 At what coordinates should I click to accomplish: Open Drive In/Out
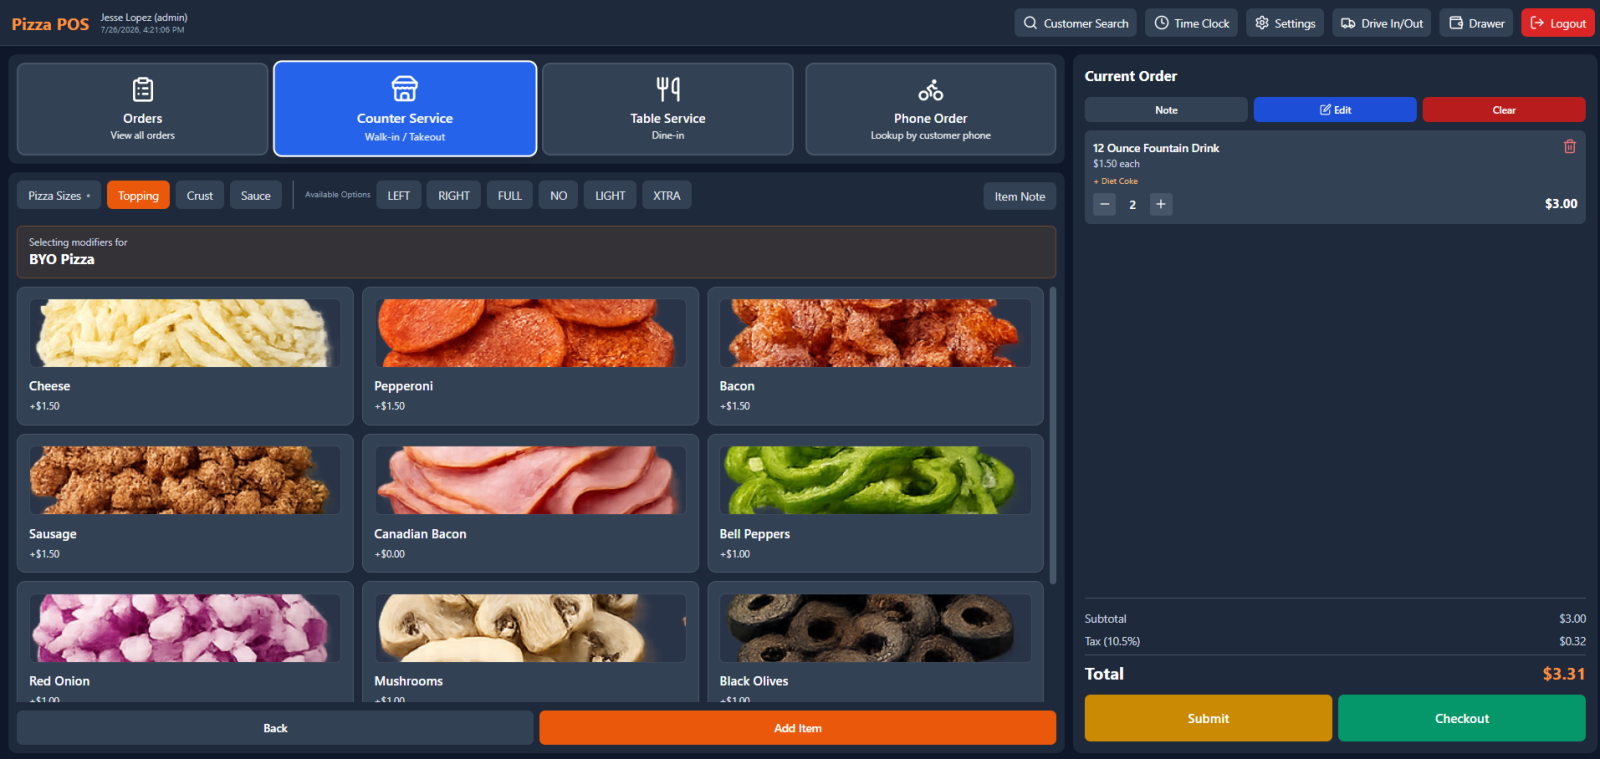[x=1381, y=23]
